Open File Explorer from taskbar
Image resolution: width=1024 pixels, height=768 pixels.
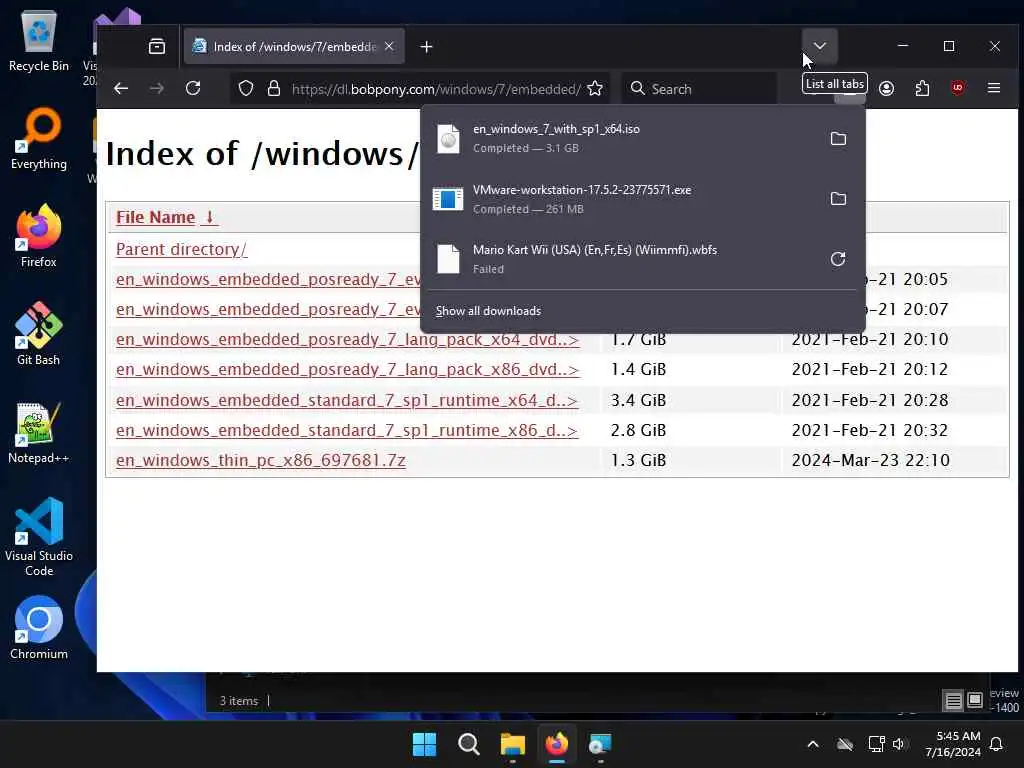[513, 744]
